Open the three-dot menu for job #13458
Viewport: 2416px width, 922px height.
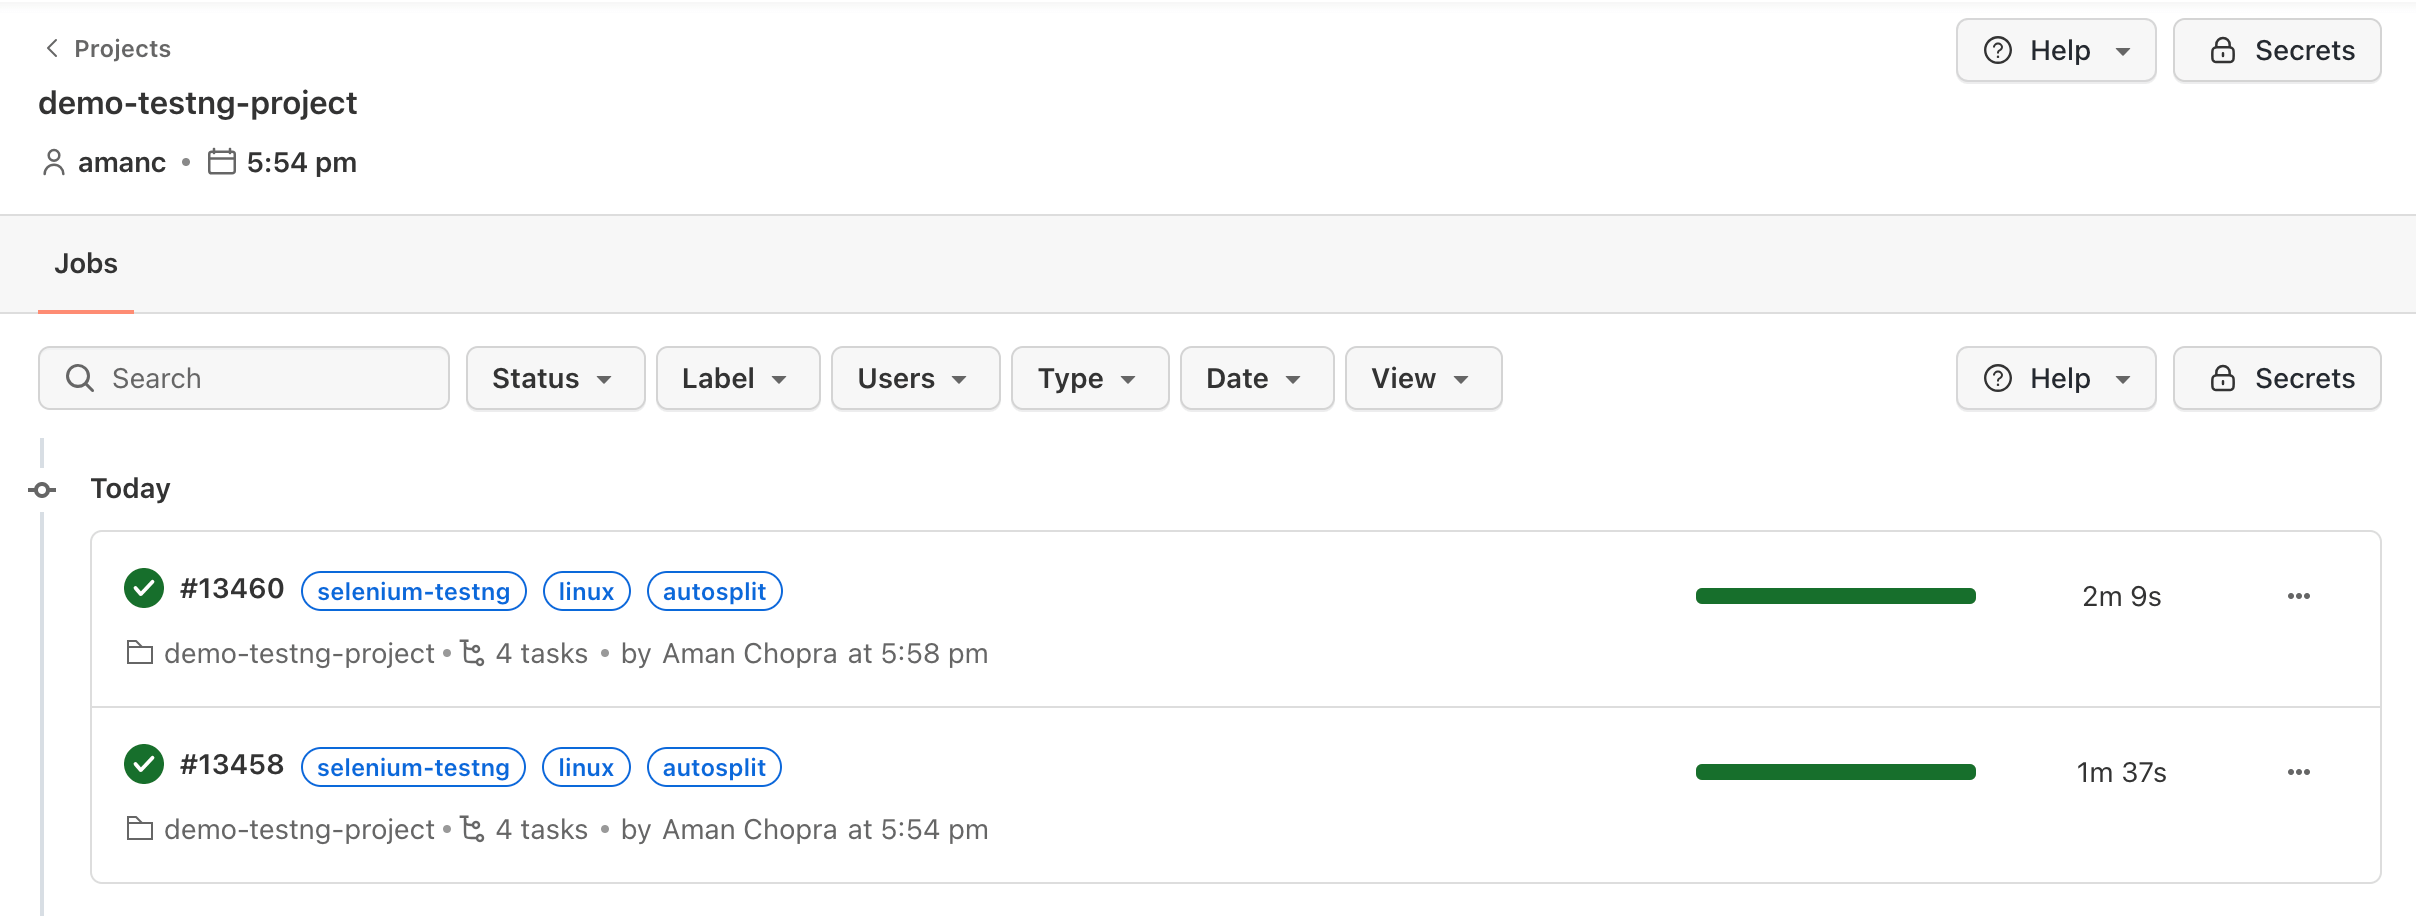pyautogui.click(x=2298, y=772)
